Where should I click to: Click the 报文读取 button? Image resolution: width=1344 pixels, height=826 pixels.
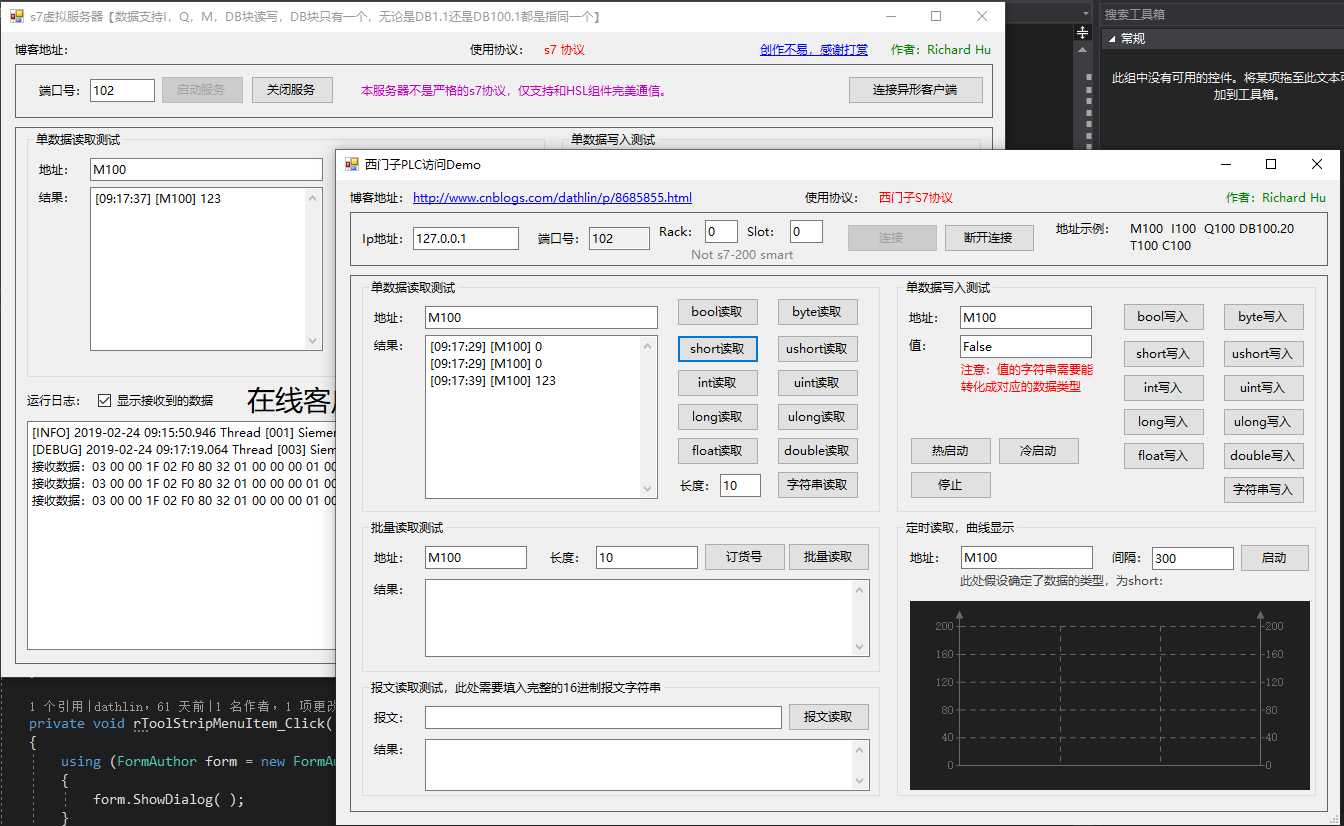[828, 717]
